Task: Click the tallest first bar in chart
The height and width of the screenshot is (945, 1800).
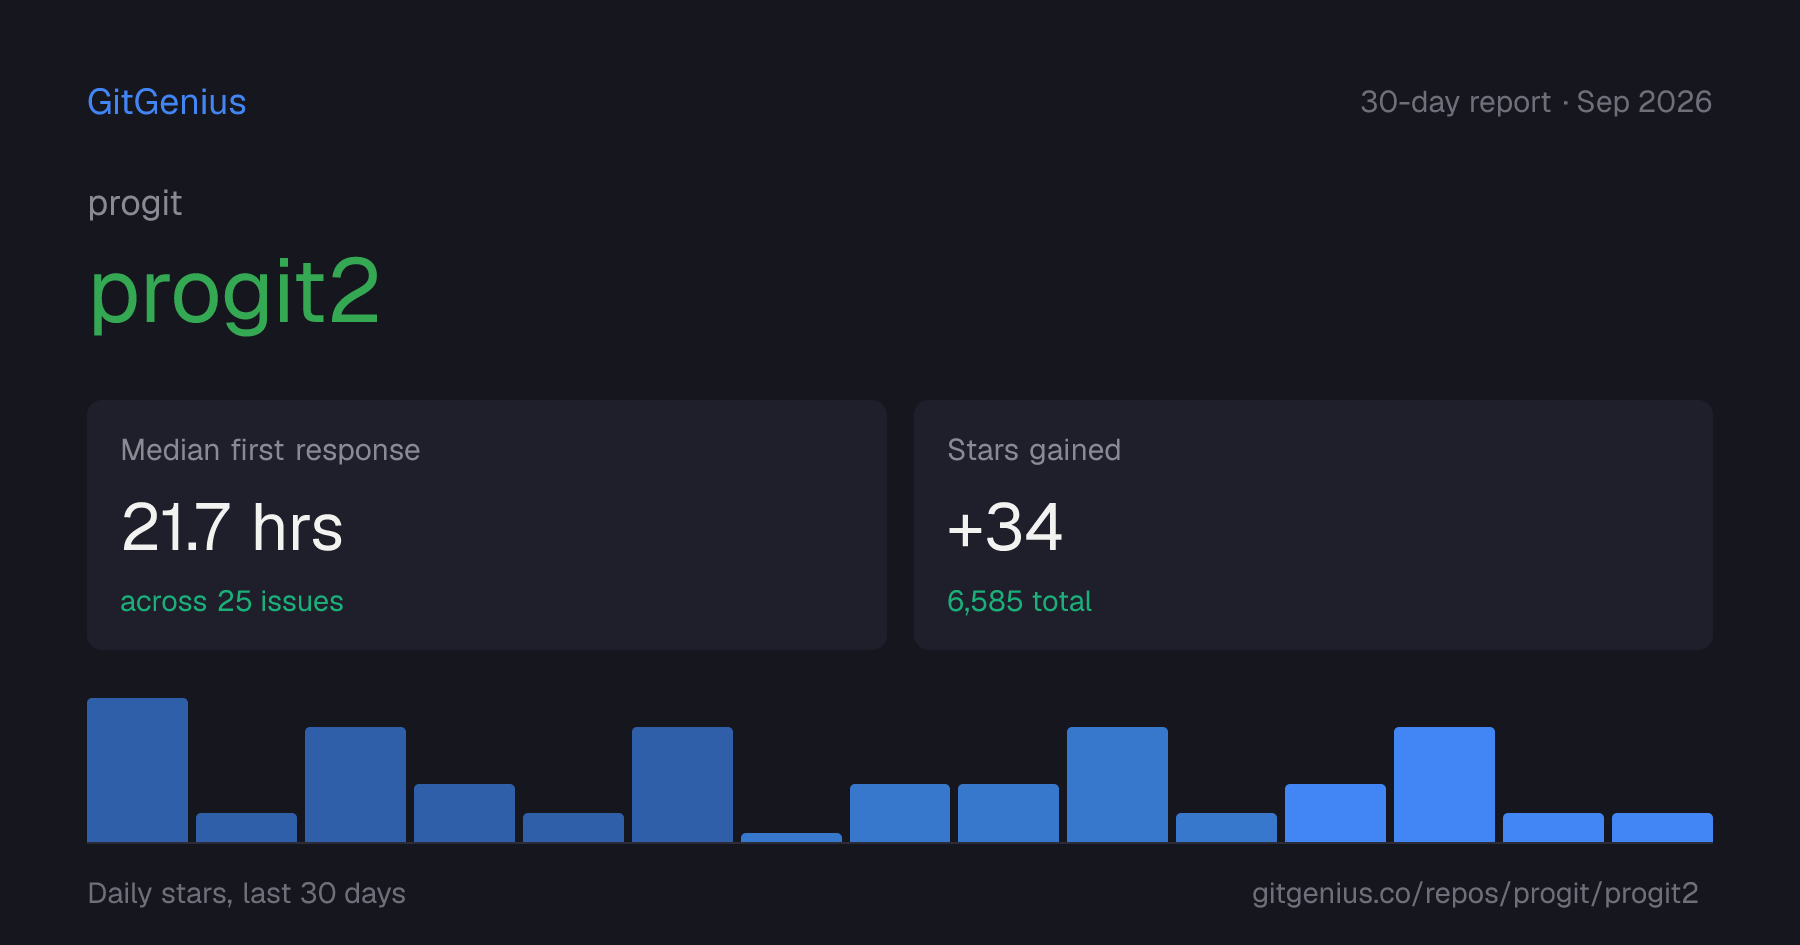Action: coord(137,770)
